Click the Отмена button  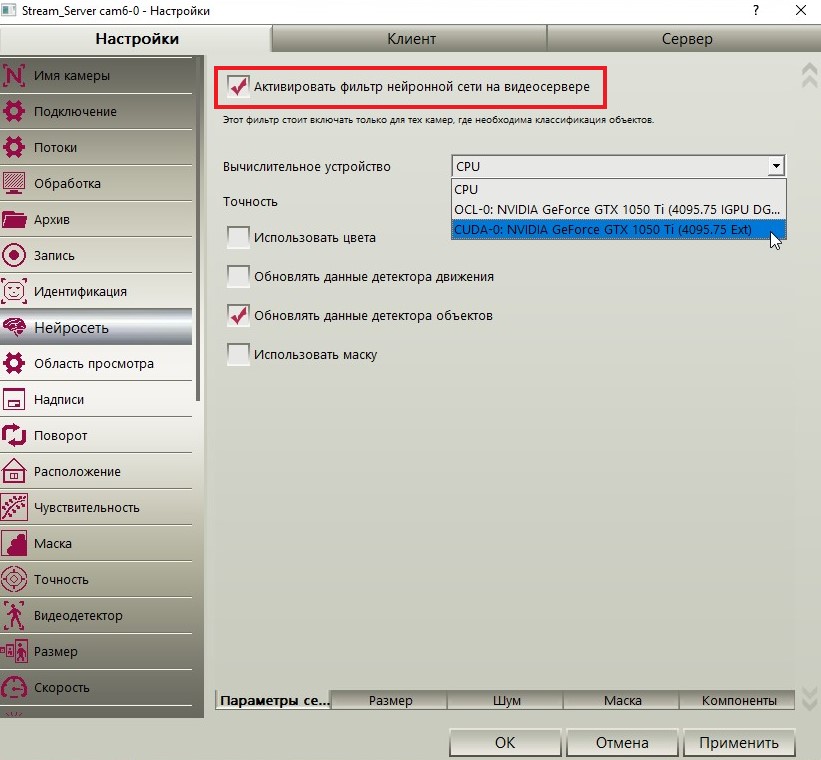click(622, 743)
